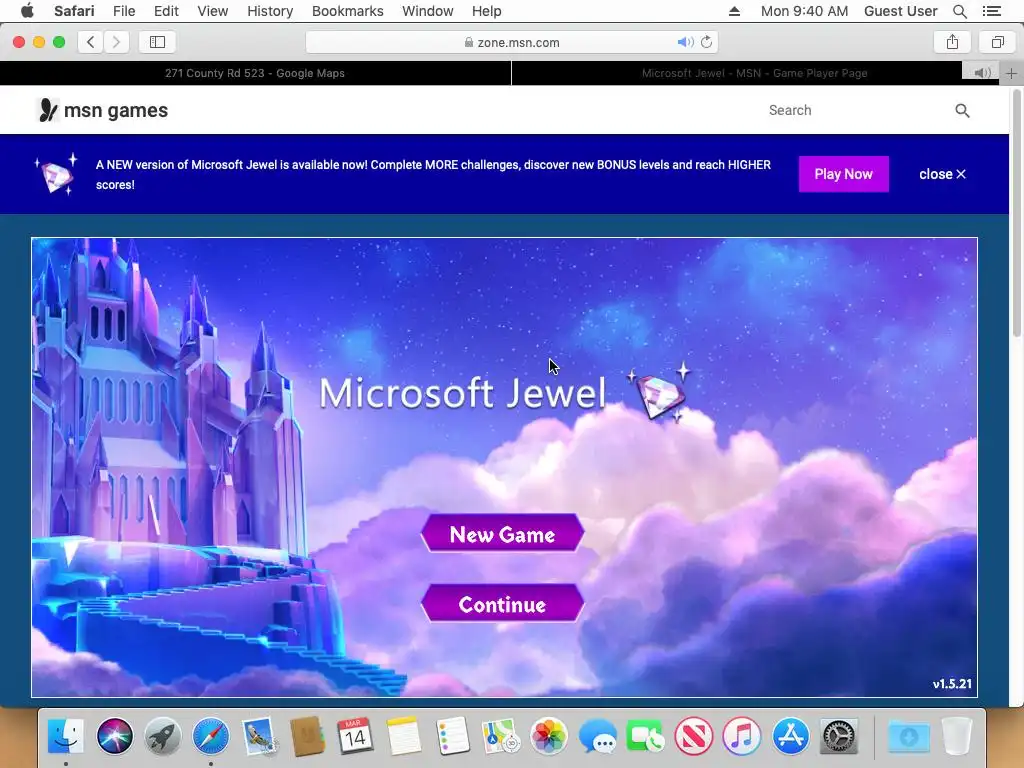Click the msn games logo
The image size is (1024, 768).
[x=102, y=110]
